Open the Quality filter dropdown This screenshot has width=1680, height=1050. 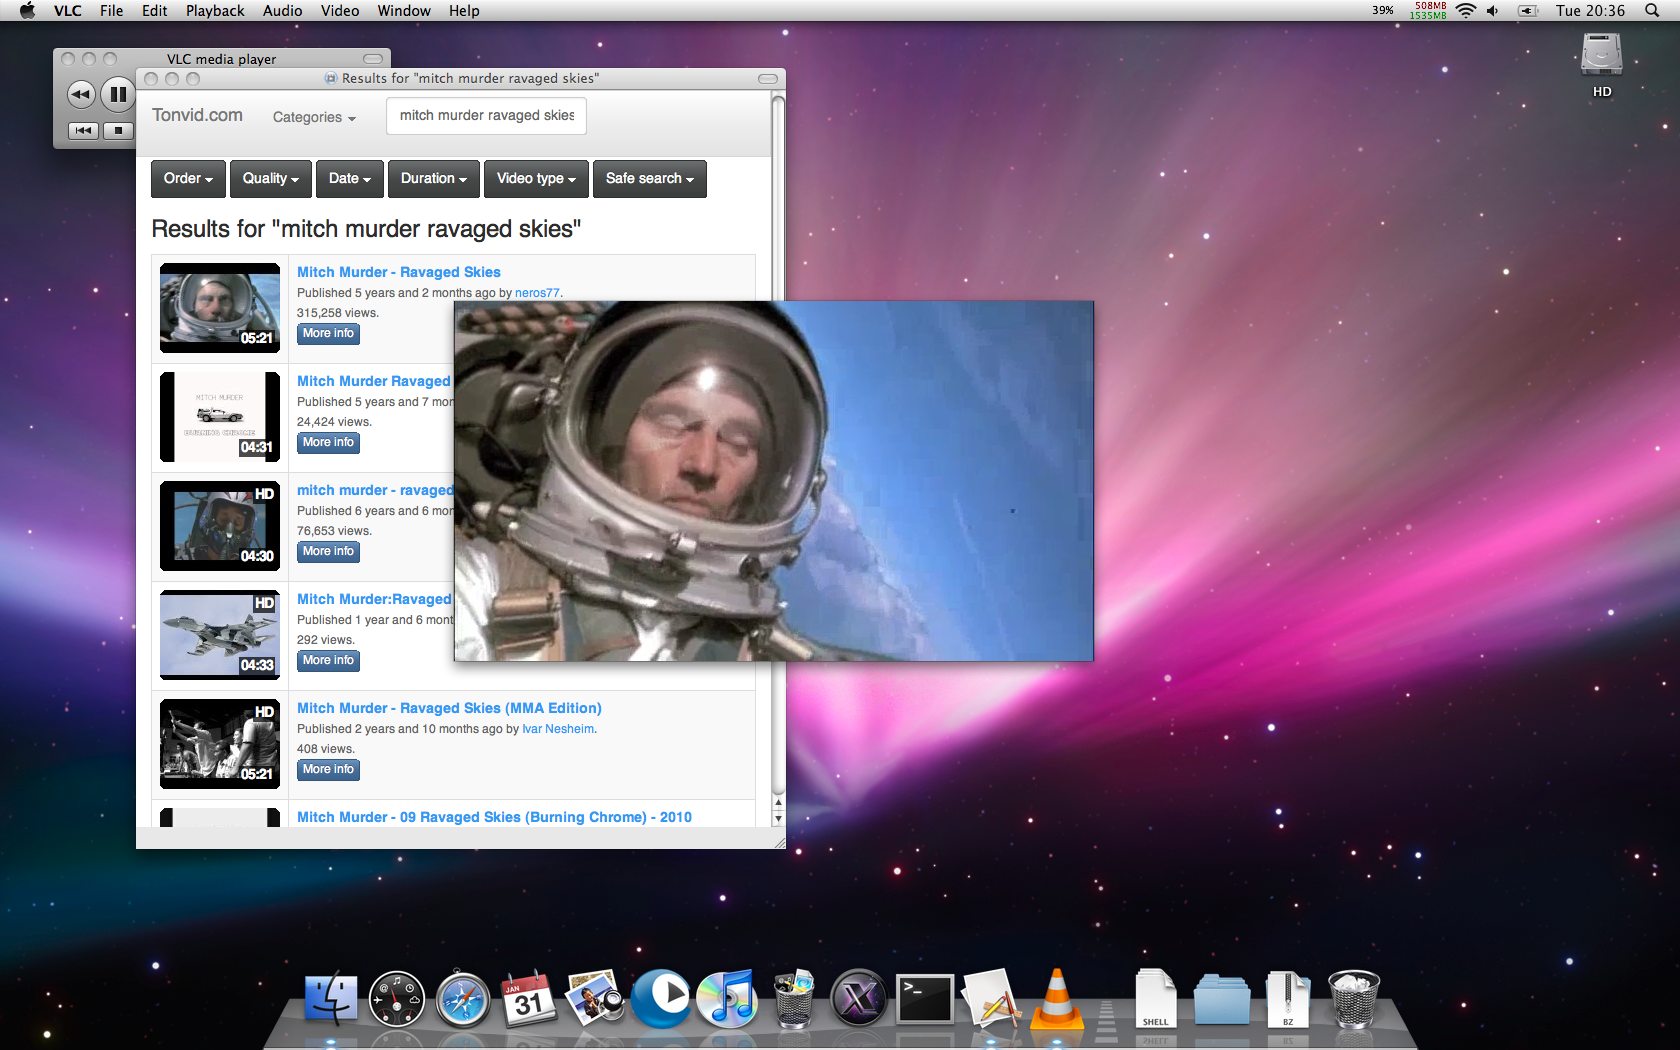[x=270, y=179]
